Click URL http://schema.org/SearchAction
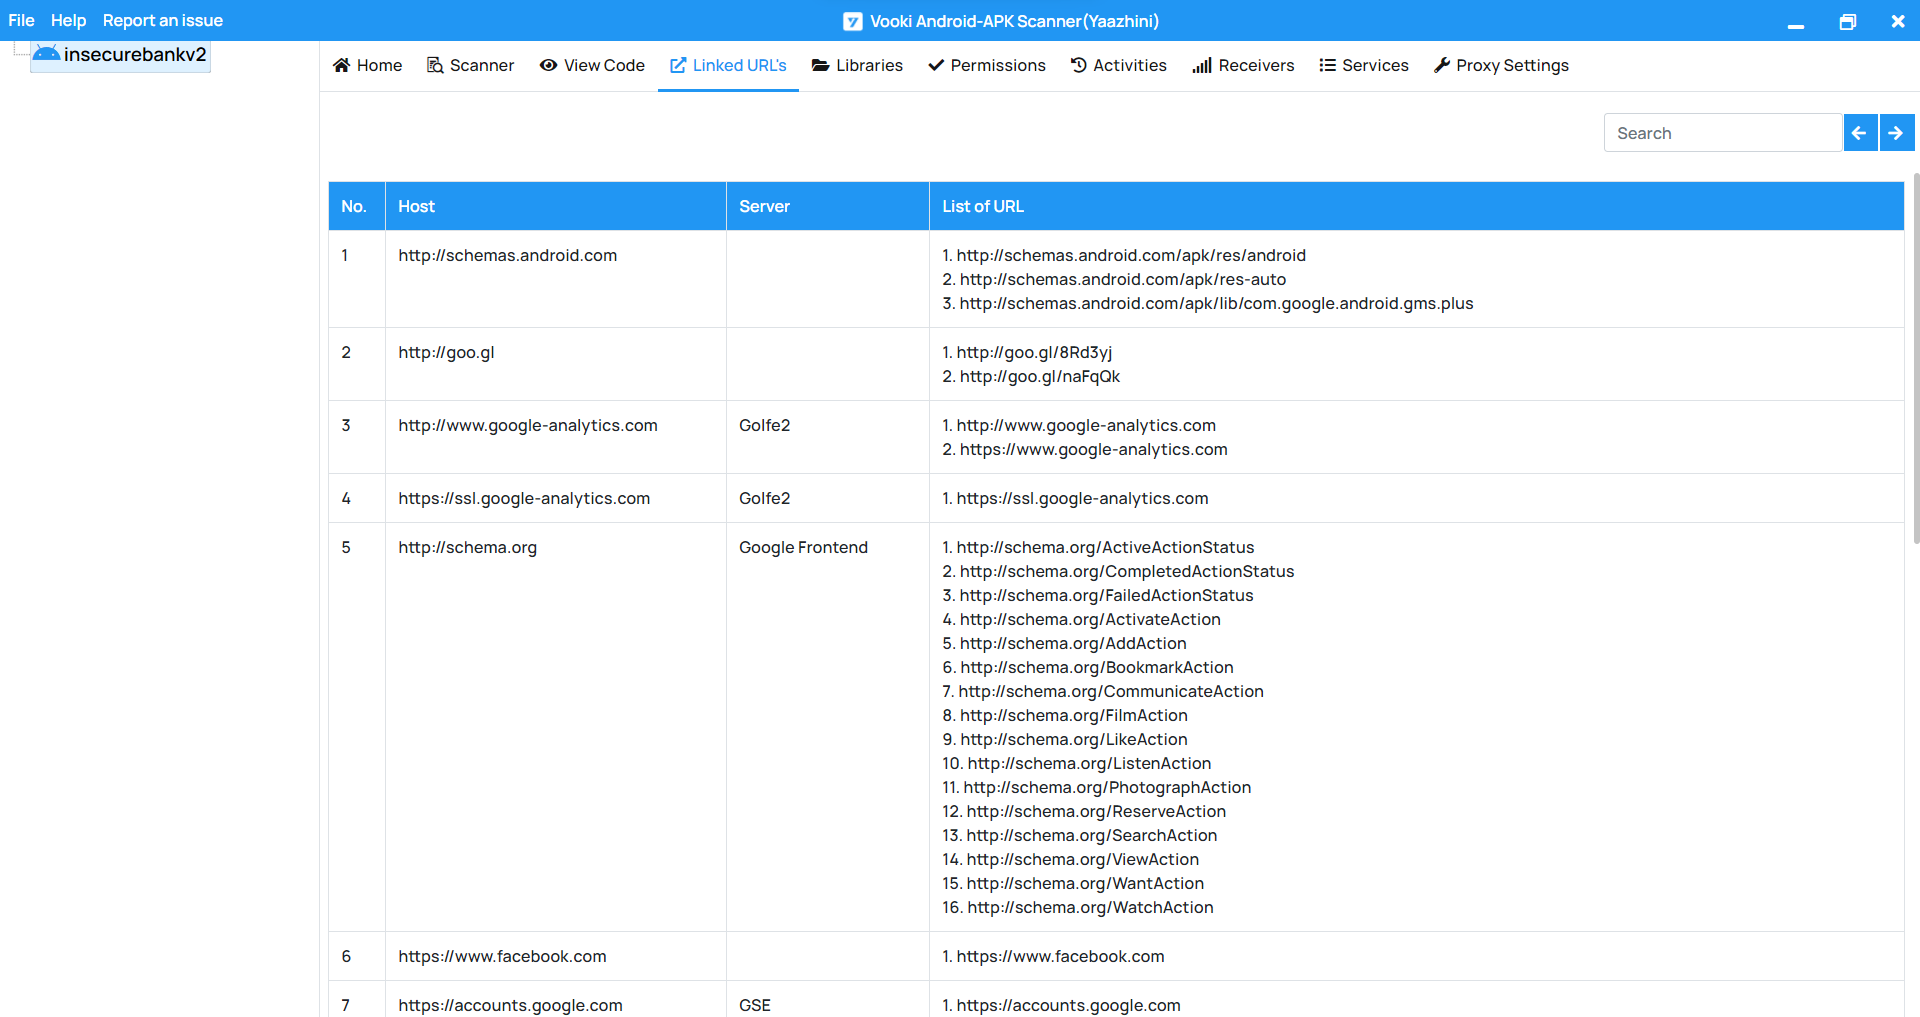The height and width of the screenshot is (1017, 1920). coord(1092,835)
